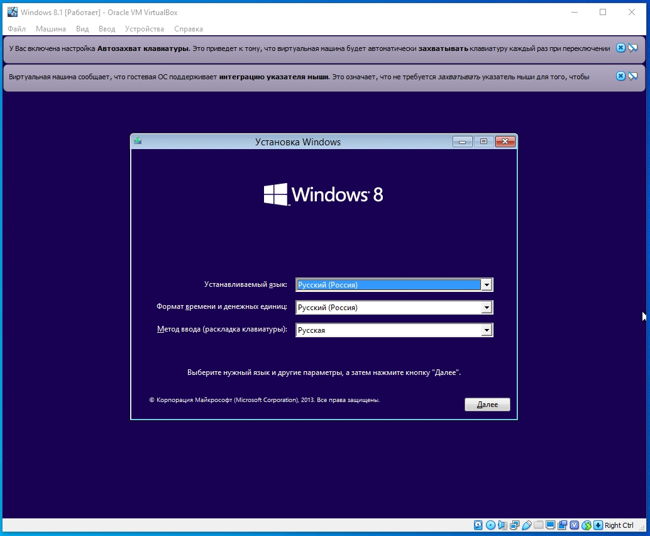
Task: Click the optical disk indicator in status bar
Action: (x=490, y=525)
